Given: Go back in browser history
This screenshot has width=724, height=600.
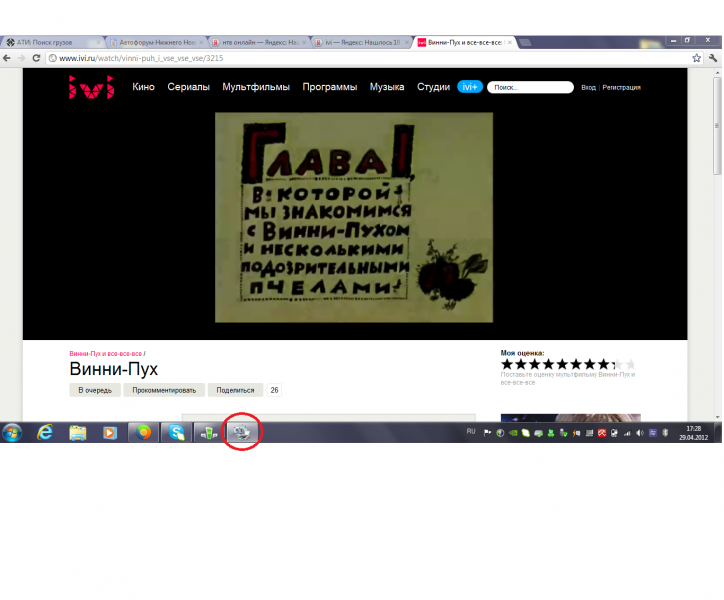Looking at the screenshot, I should pyautogui.click(x=7, y=58).
